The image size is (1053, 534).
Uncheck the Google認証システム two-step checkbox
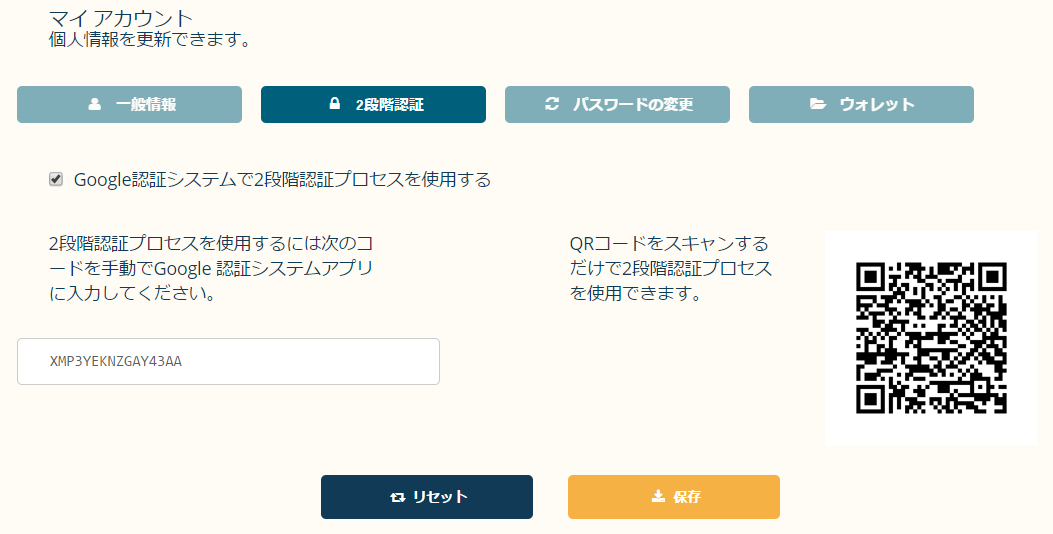pos(56,179)
